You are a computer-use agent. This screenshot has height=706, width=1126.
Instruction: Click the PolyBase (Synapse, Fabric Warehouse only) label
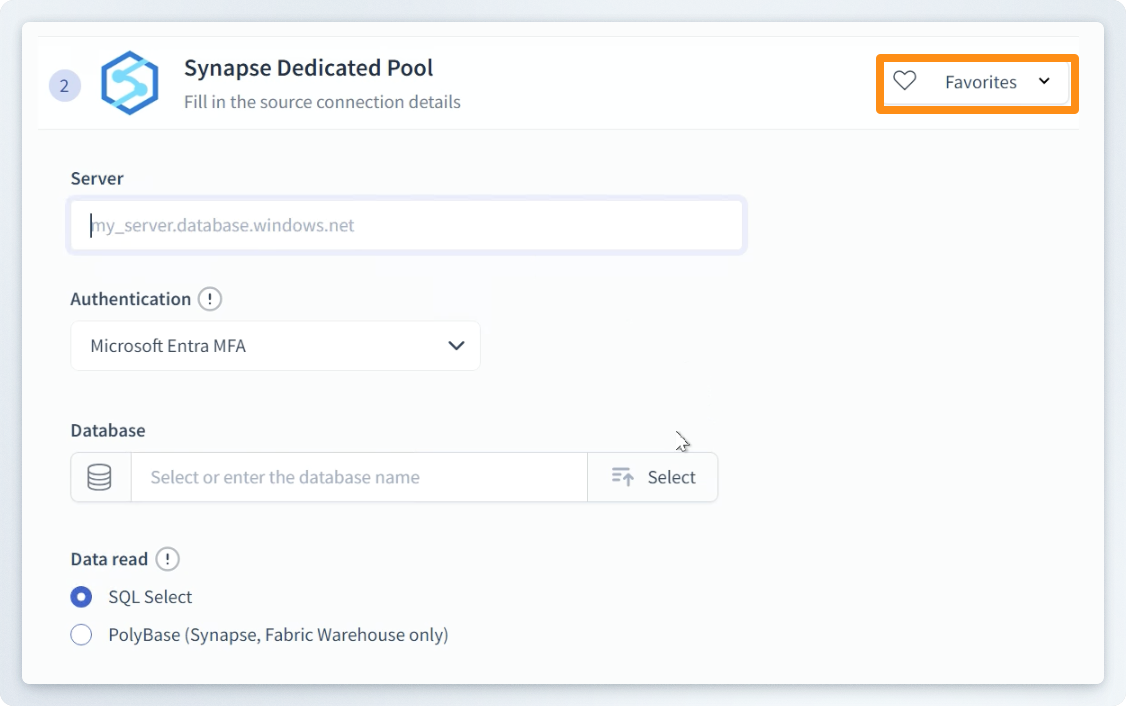[278, 635]
